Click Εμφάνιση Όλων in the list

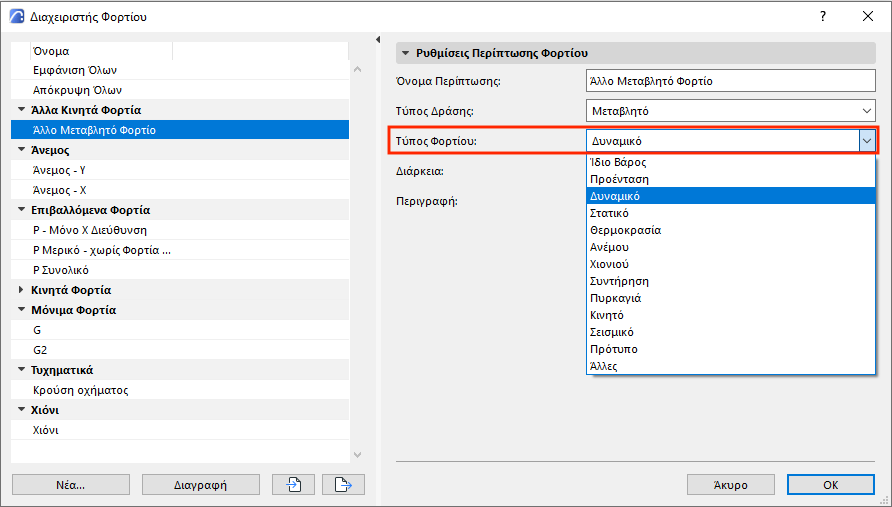[76, 70]
